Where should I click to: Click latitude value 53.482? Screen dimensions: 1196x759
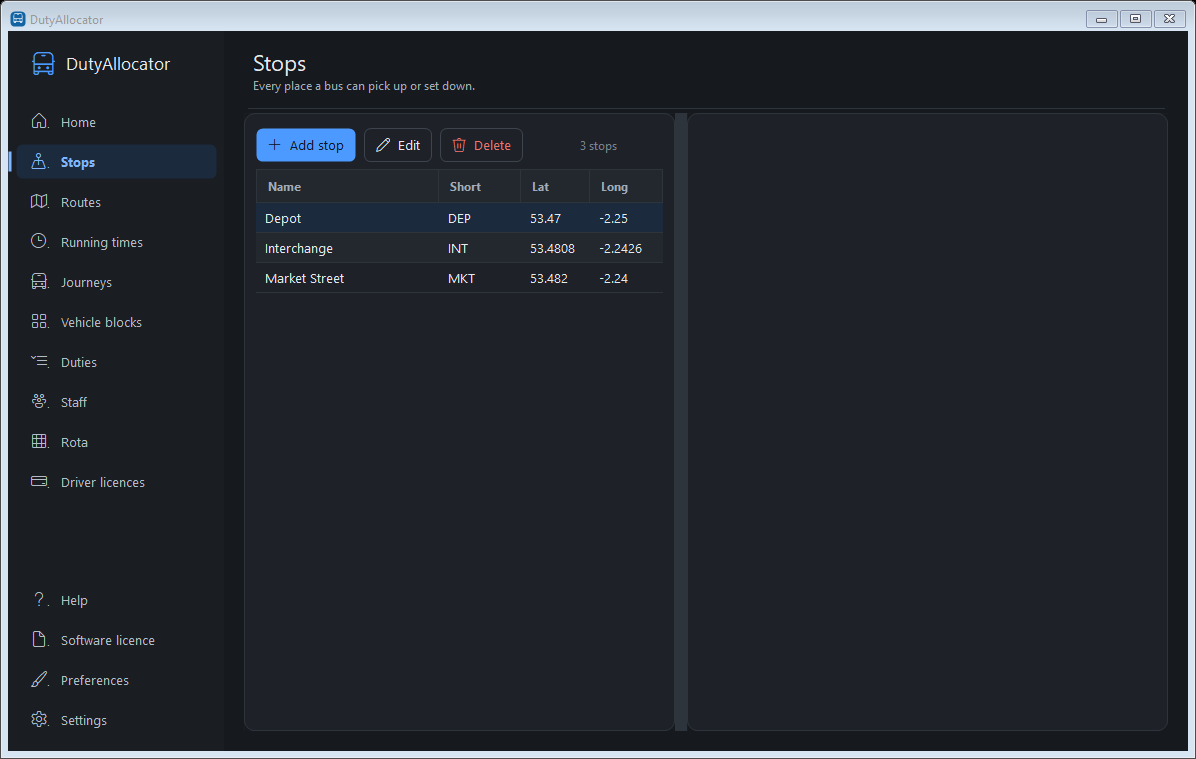pos(548,278)
